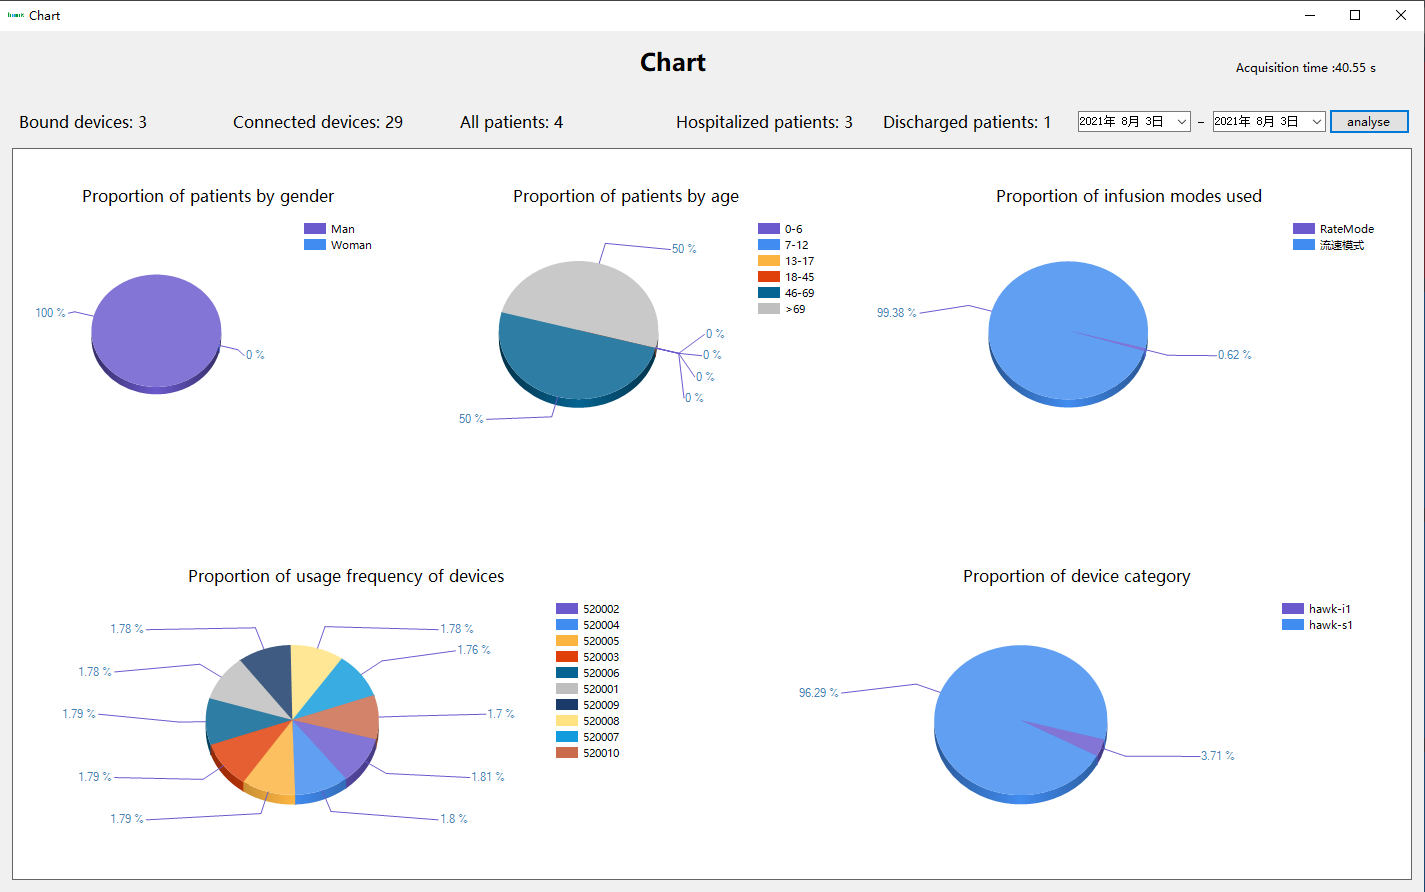The width and height of the screenshot is (1425, 892).
Task: Select the Woman legend color swatch
Action: point(315,245)
